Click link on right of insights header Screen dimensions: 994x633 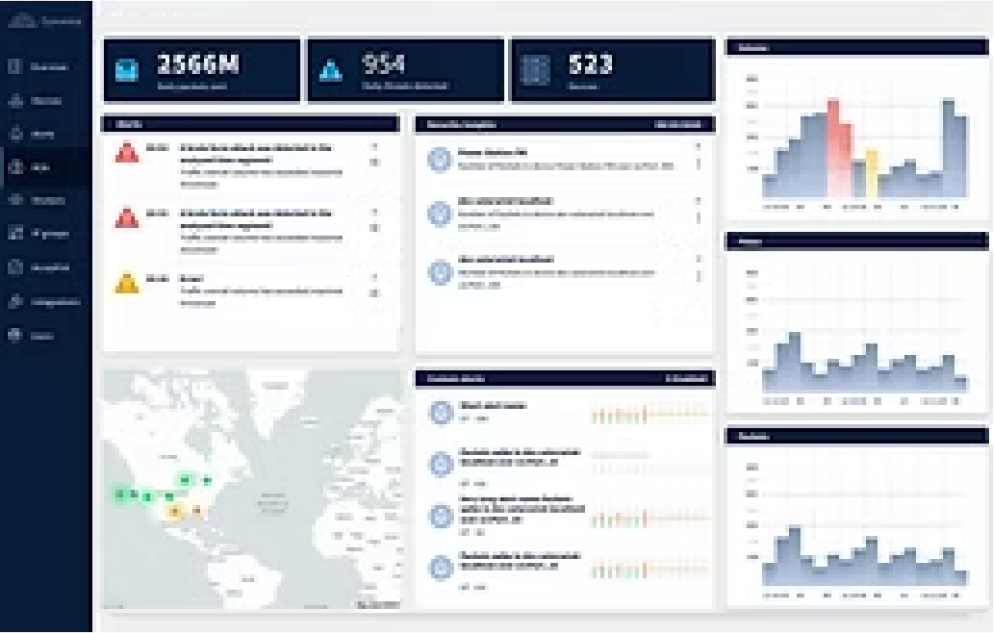[677, 125]
